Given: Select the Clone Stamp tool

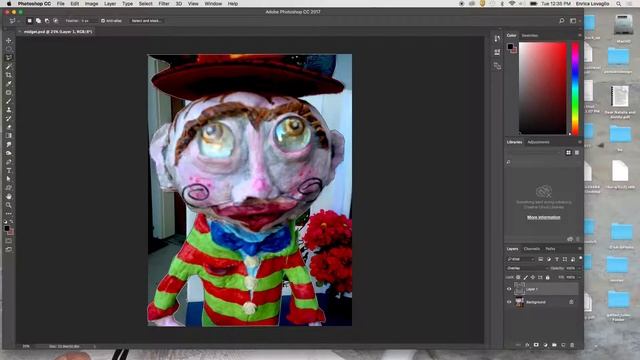Looking at the screenshot, I should [x=9, y=110].
